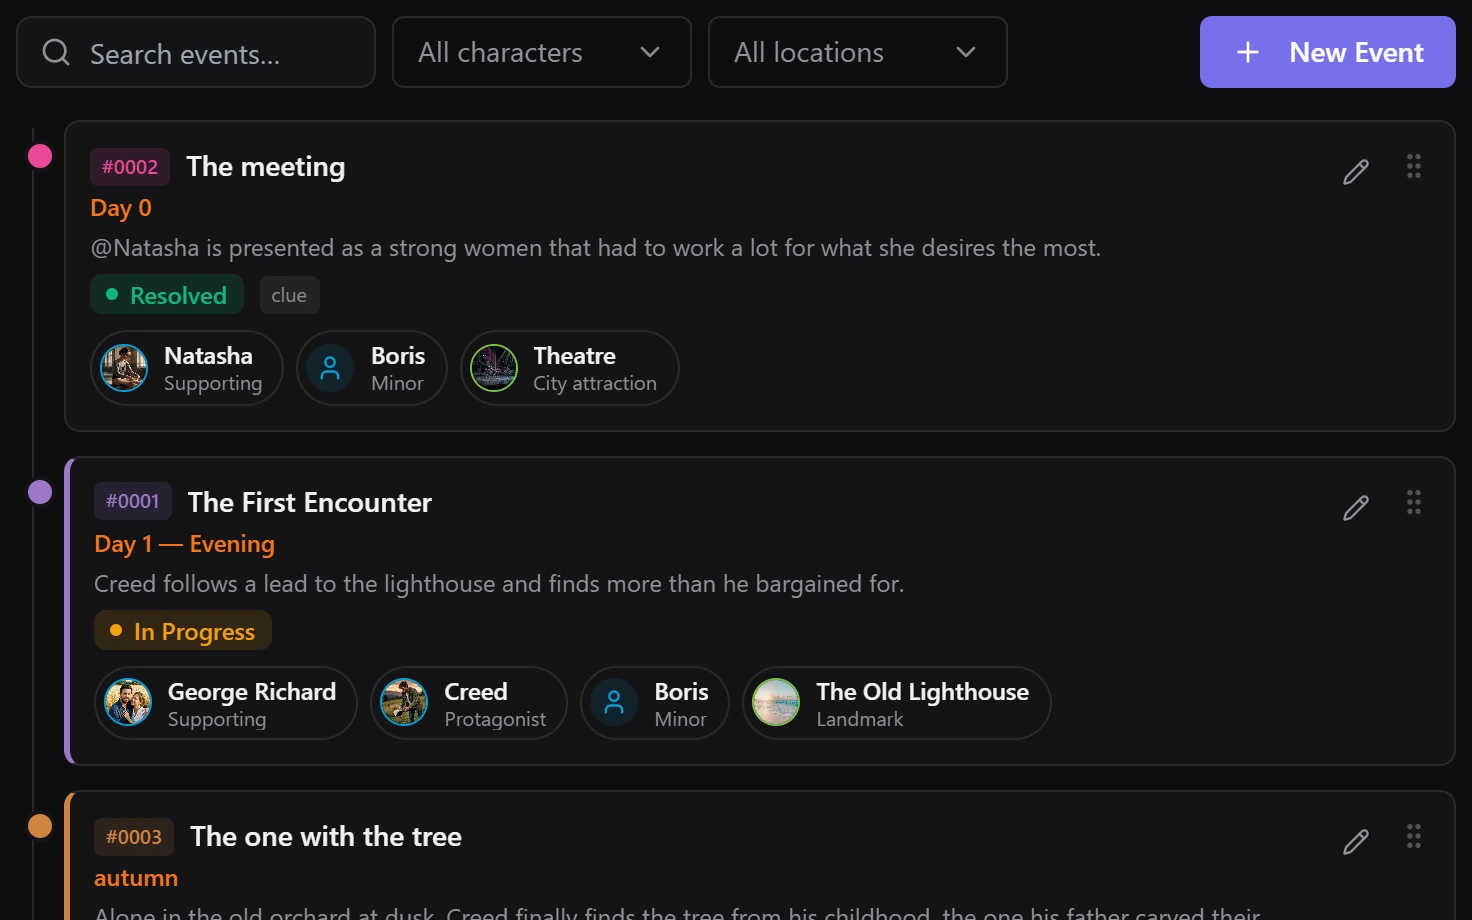The width and height of the screenshot is (1472, 920).
Task: Edit The meeting event with pencil icon
Action: pyautogui.click(x=1355, y=172)
